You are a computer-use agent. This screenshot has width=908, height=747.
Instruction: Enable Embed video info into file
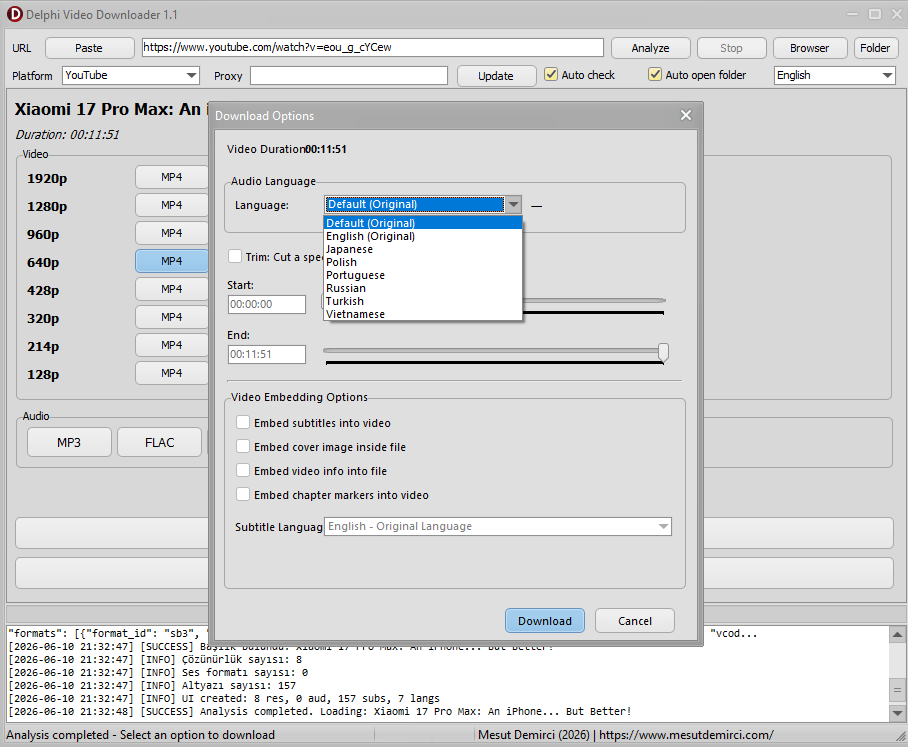pyautogui.click(x=243, y=471)
